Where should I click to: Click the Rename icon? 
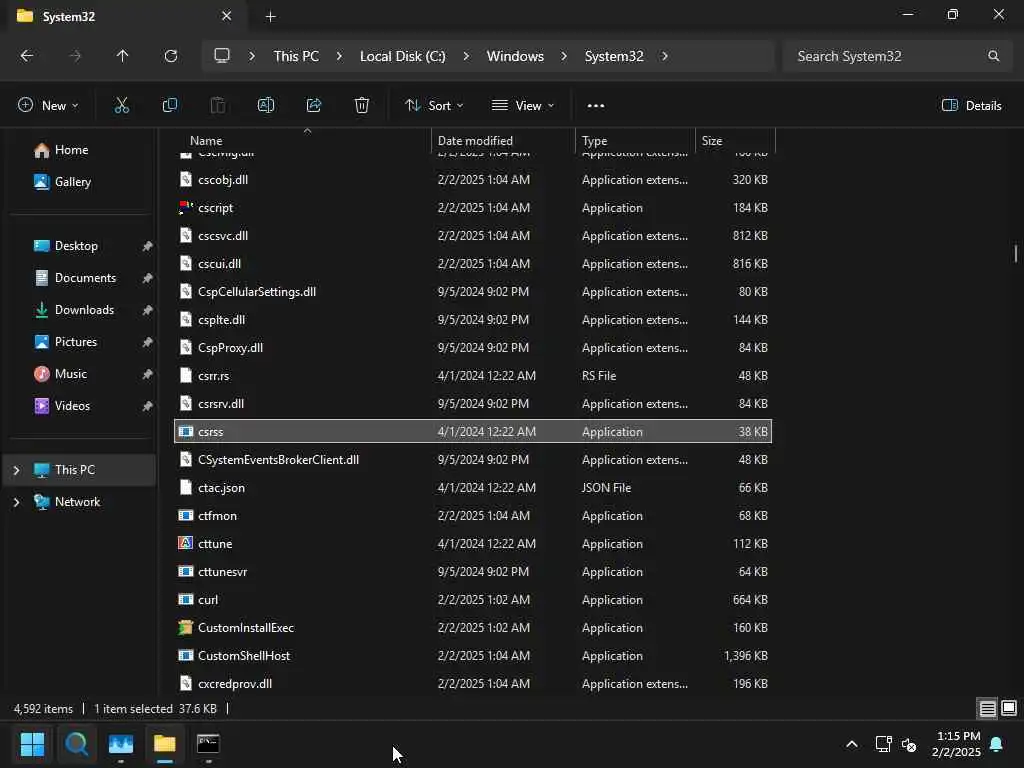pos(266,105)
